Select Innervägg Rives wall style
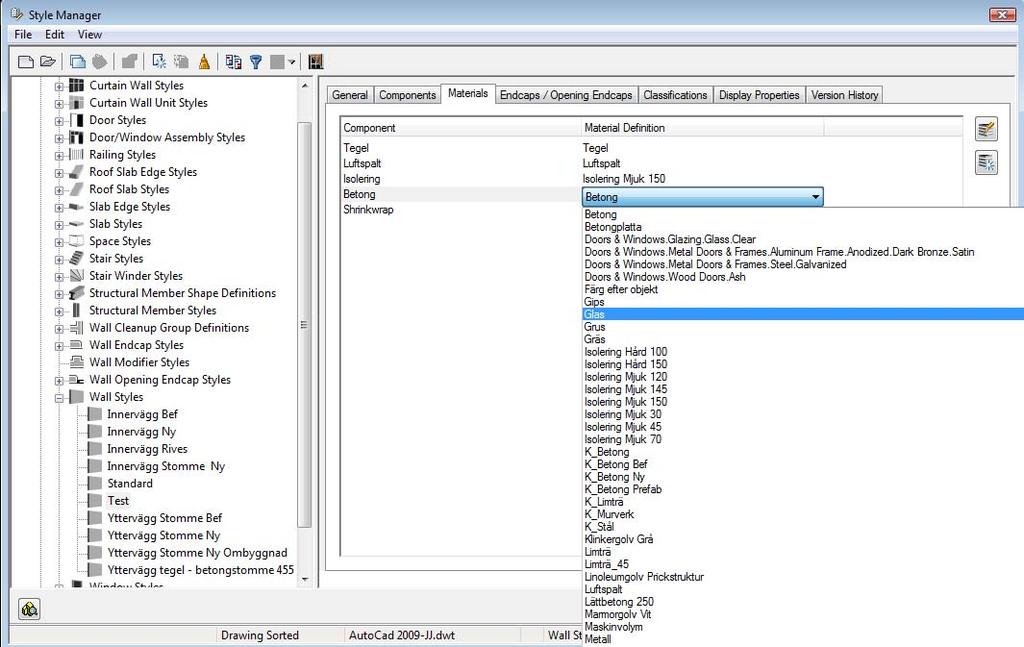Image resolution: width=1024 pixels, height=647 pixels. (147, 449)
